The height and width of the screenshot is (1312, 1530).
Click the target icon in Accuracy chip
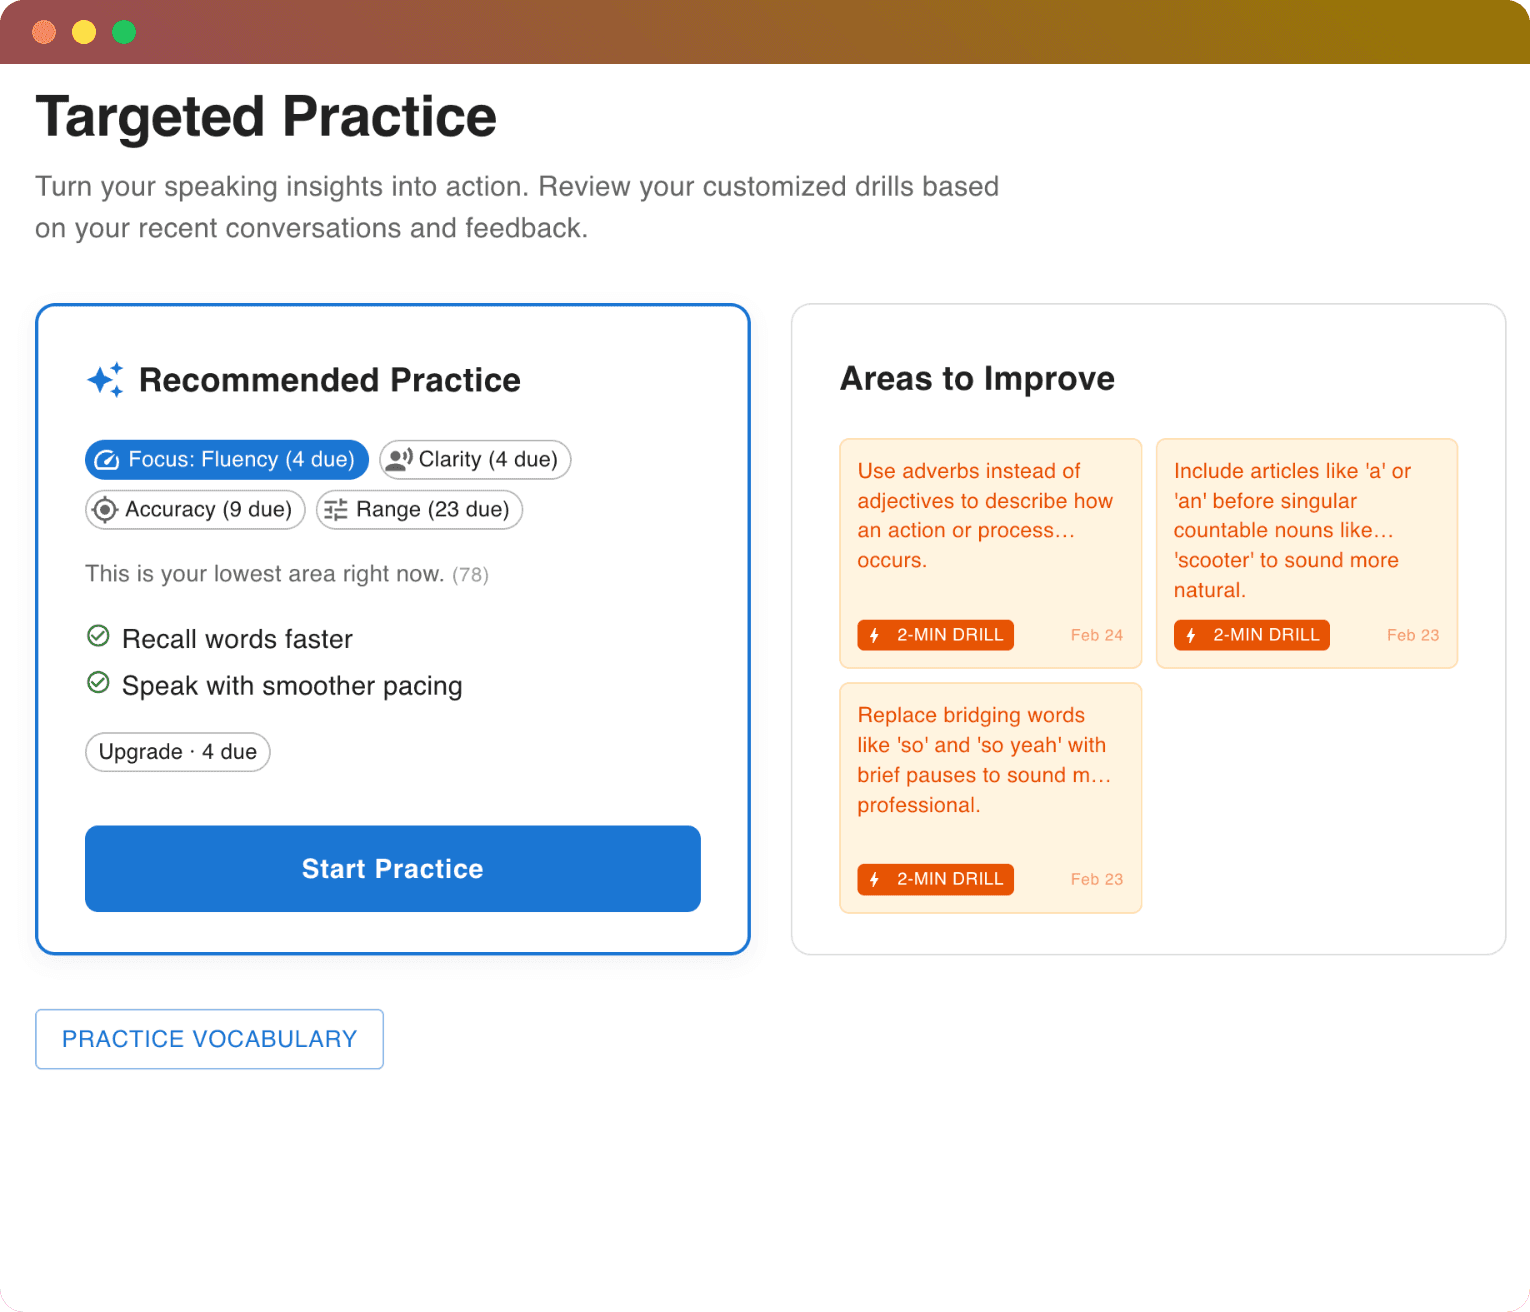(104, 510)
